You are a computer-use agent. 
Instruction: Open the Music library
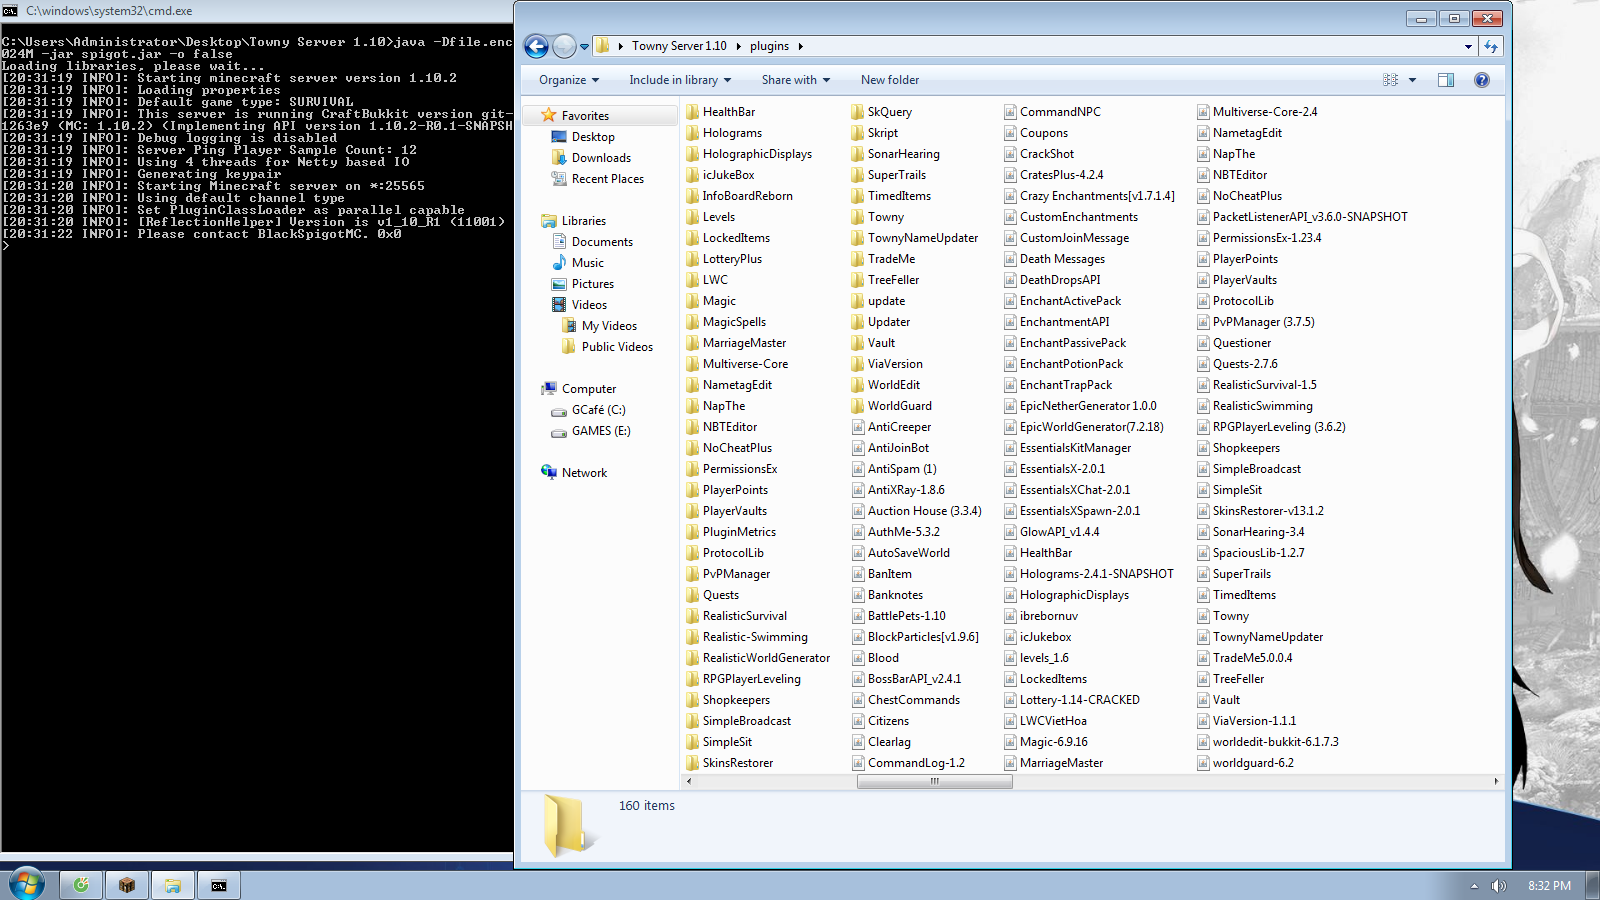coord(587,263)
